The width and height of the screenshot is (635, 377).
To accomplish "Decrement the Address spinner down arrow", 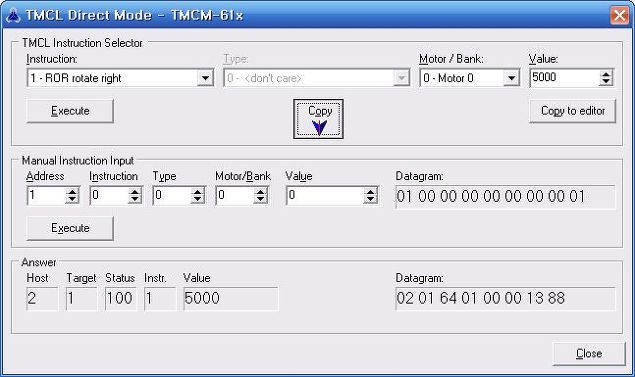I will click(72, 200).
